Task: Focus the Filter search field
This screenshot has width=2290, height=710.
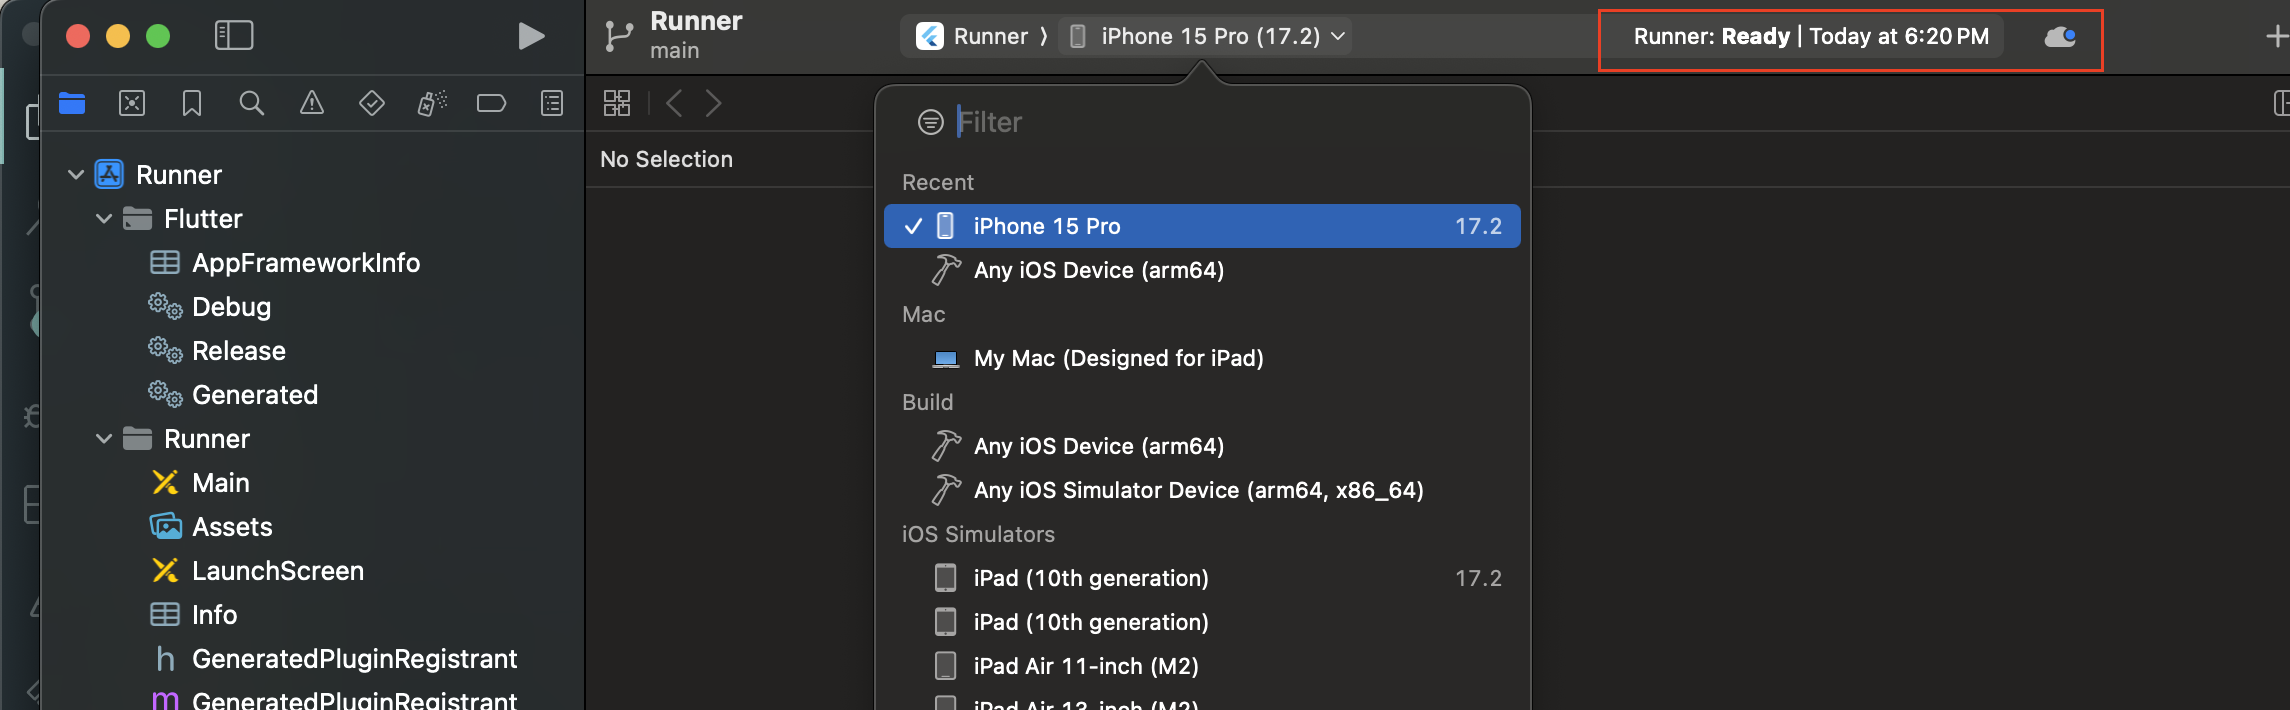Action: pyautogui.click(x=1230, y=122)
